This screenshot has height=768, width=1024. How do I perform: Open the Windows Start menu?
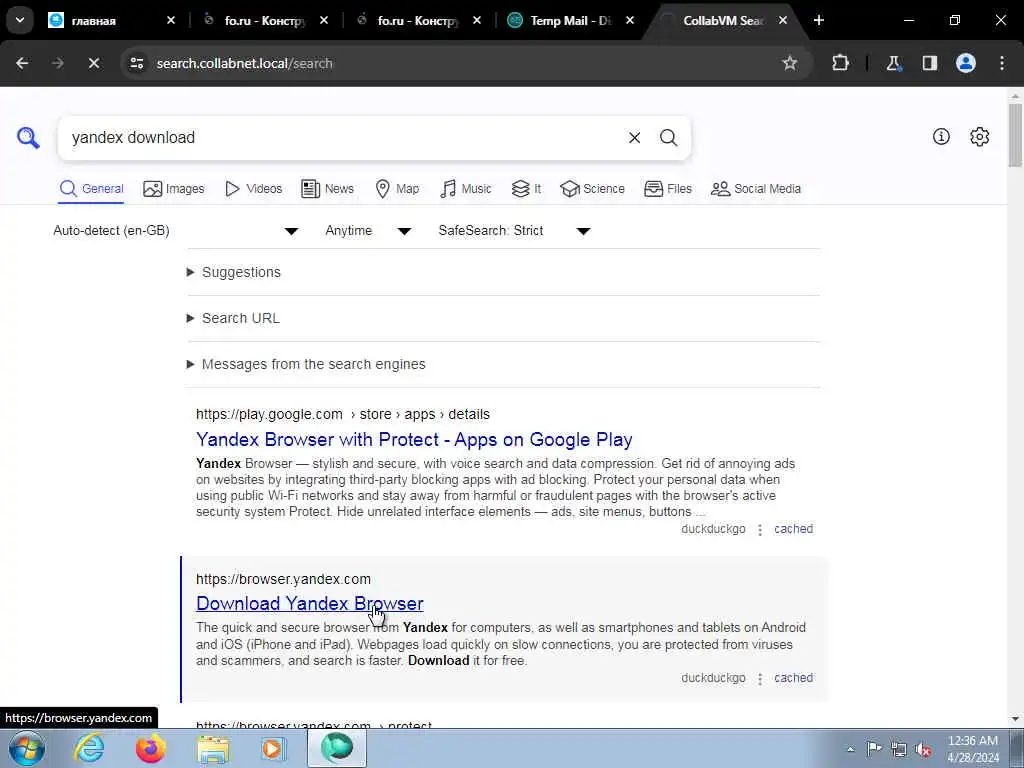pyautogui.click(x=27, y=748)
